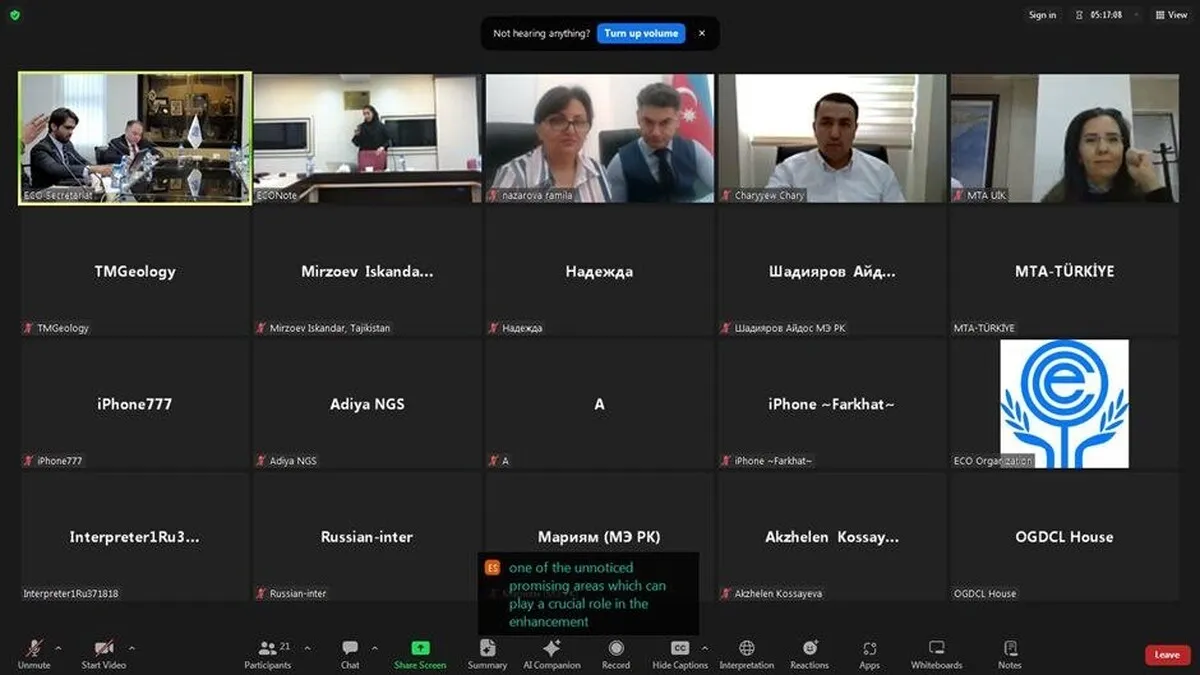The height and width of the screenshot is (675, 1200).
Task: Open the View layout menu
Action: click(x=1171, y=15)
